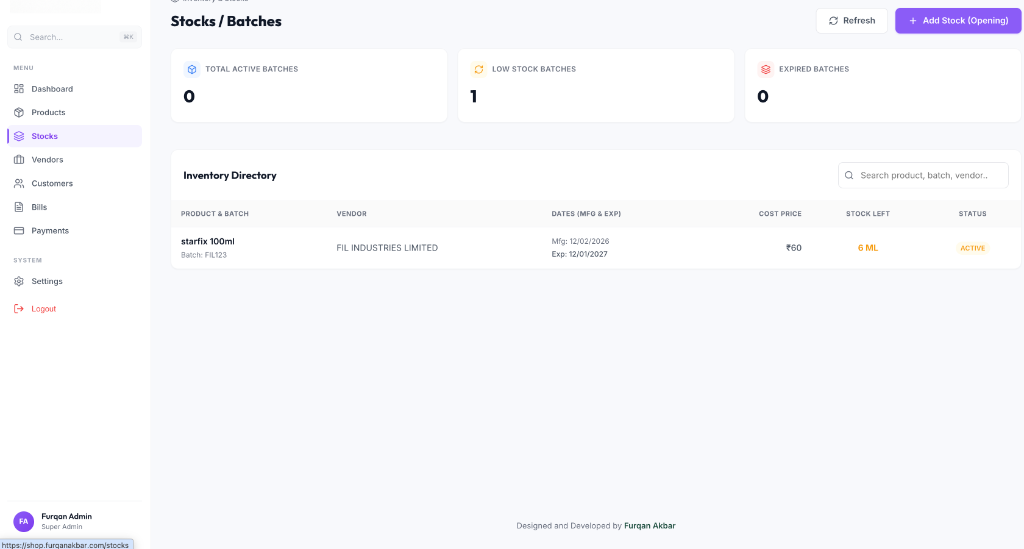Click the magnifier icon in Inventory search
Viewport: 1024px width, 549px height.
tap(849, 176)
